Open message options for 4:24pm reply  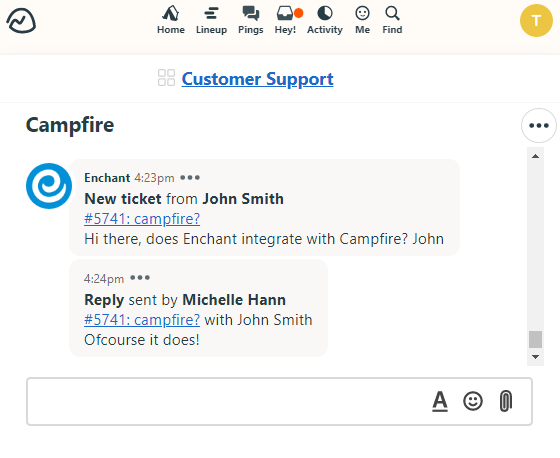140,278
